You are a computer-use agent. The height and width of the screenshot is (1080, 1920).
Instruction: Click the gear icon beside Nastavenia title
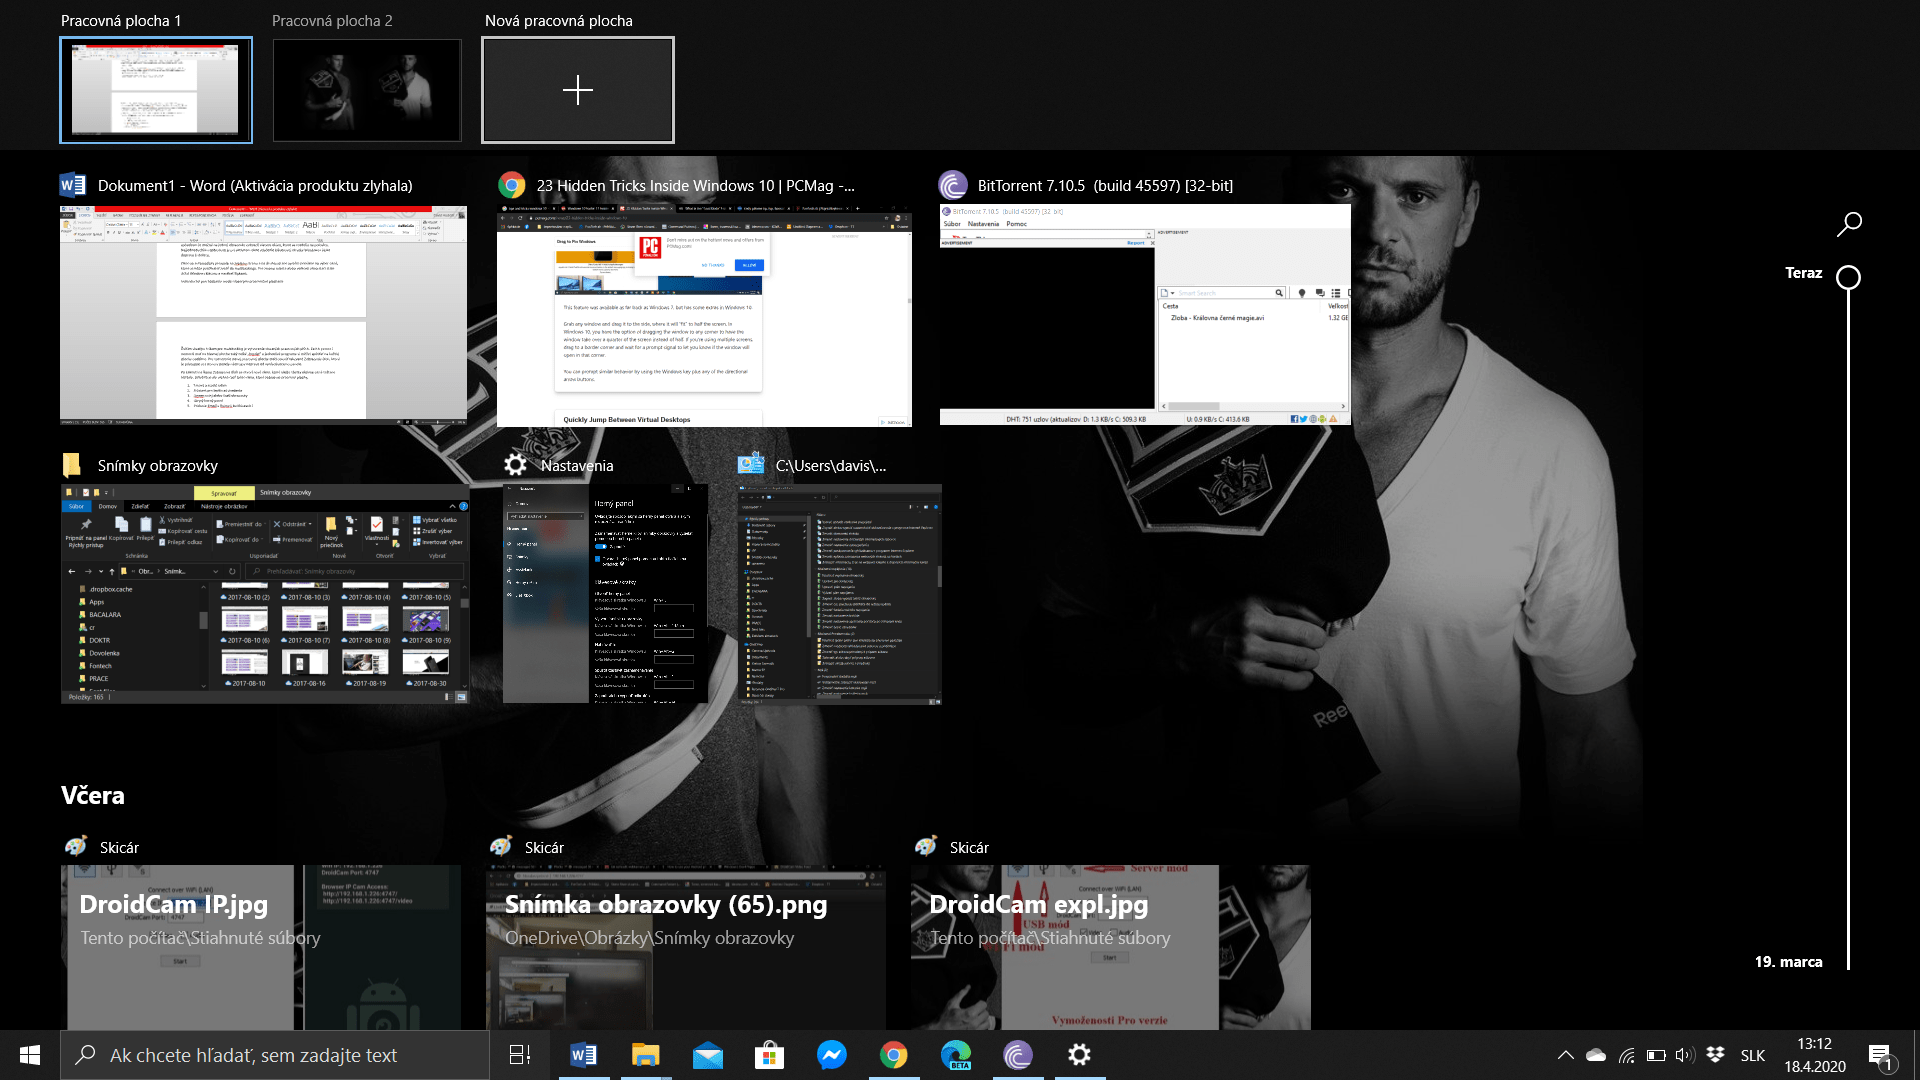pos(515,465)
